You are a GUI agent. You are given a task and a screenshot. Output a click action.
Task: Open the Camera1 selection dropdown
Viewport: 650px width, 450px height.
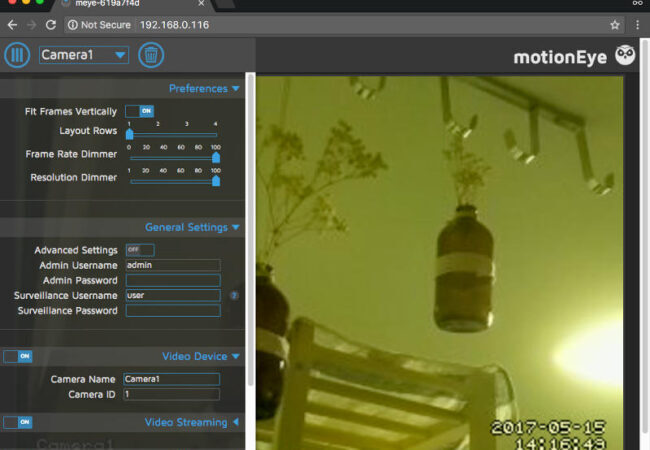tap(84, 55)
